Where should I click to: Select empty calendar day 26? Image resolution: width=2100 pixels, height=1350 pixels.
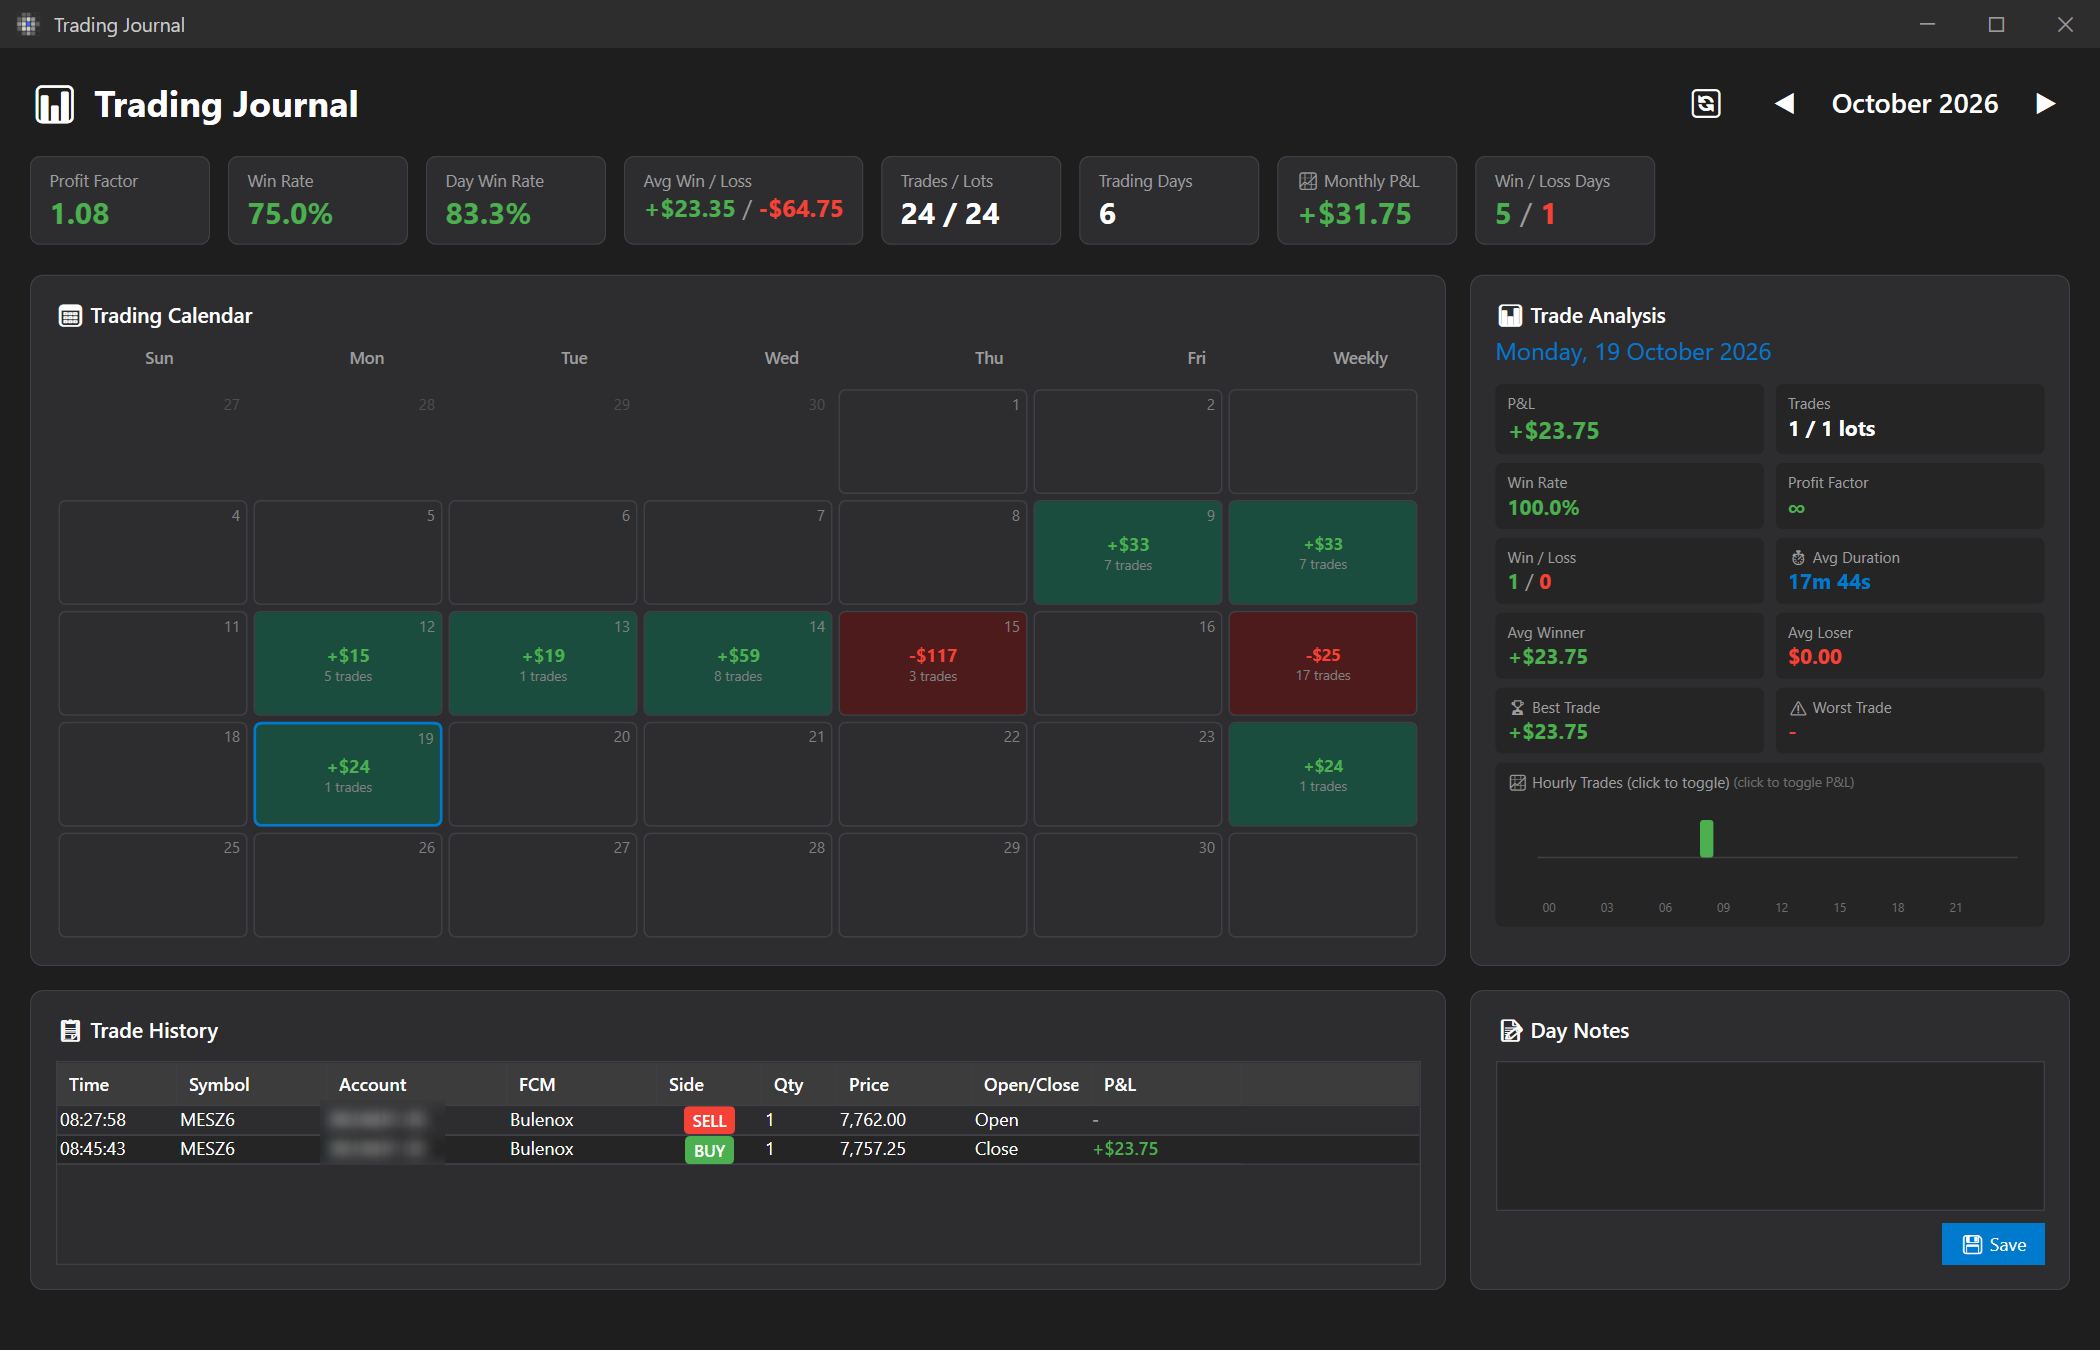pos(348,885)
